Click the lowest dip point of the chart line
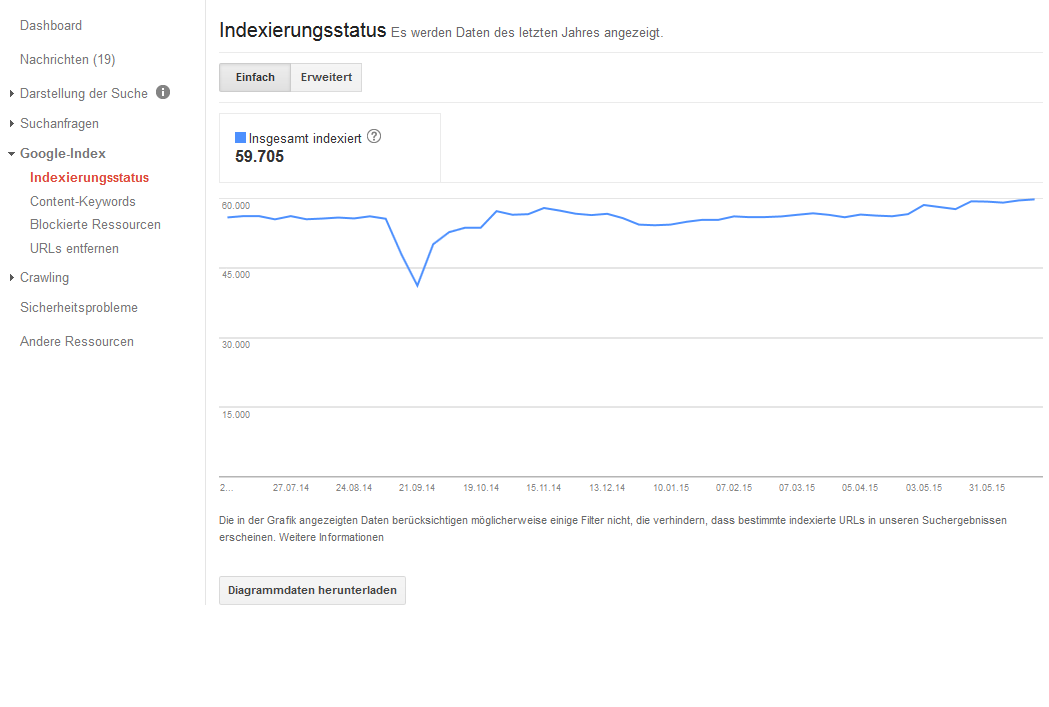Image resolution: width=1049 pixels, height=707 pixels. coord(417,286)
